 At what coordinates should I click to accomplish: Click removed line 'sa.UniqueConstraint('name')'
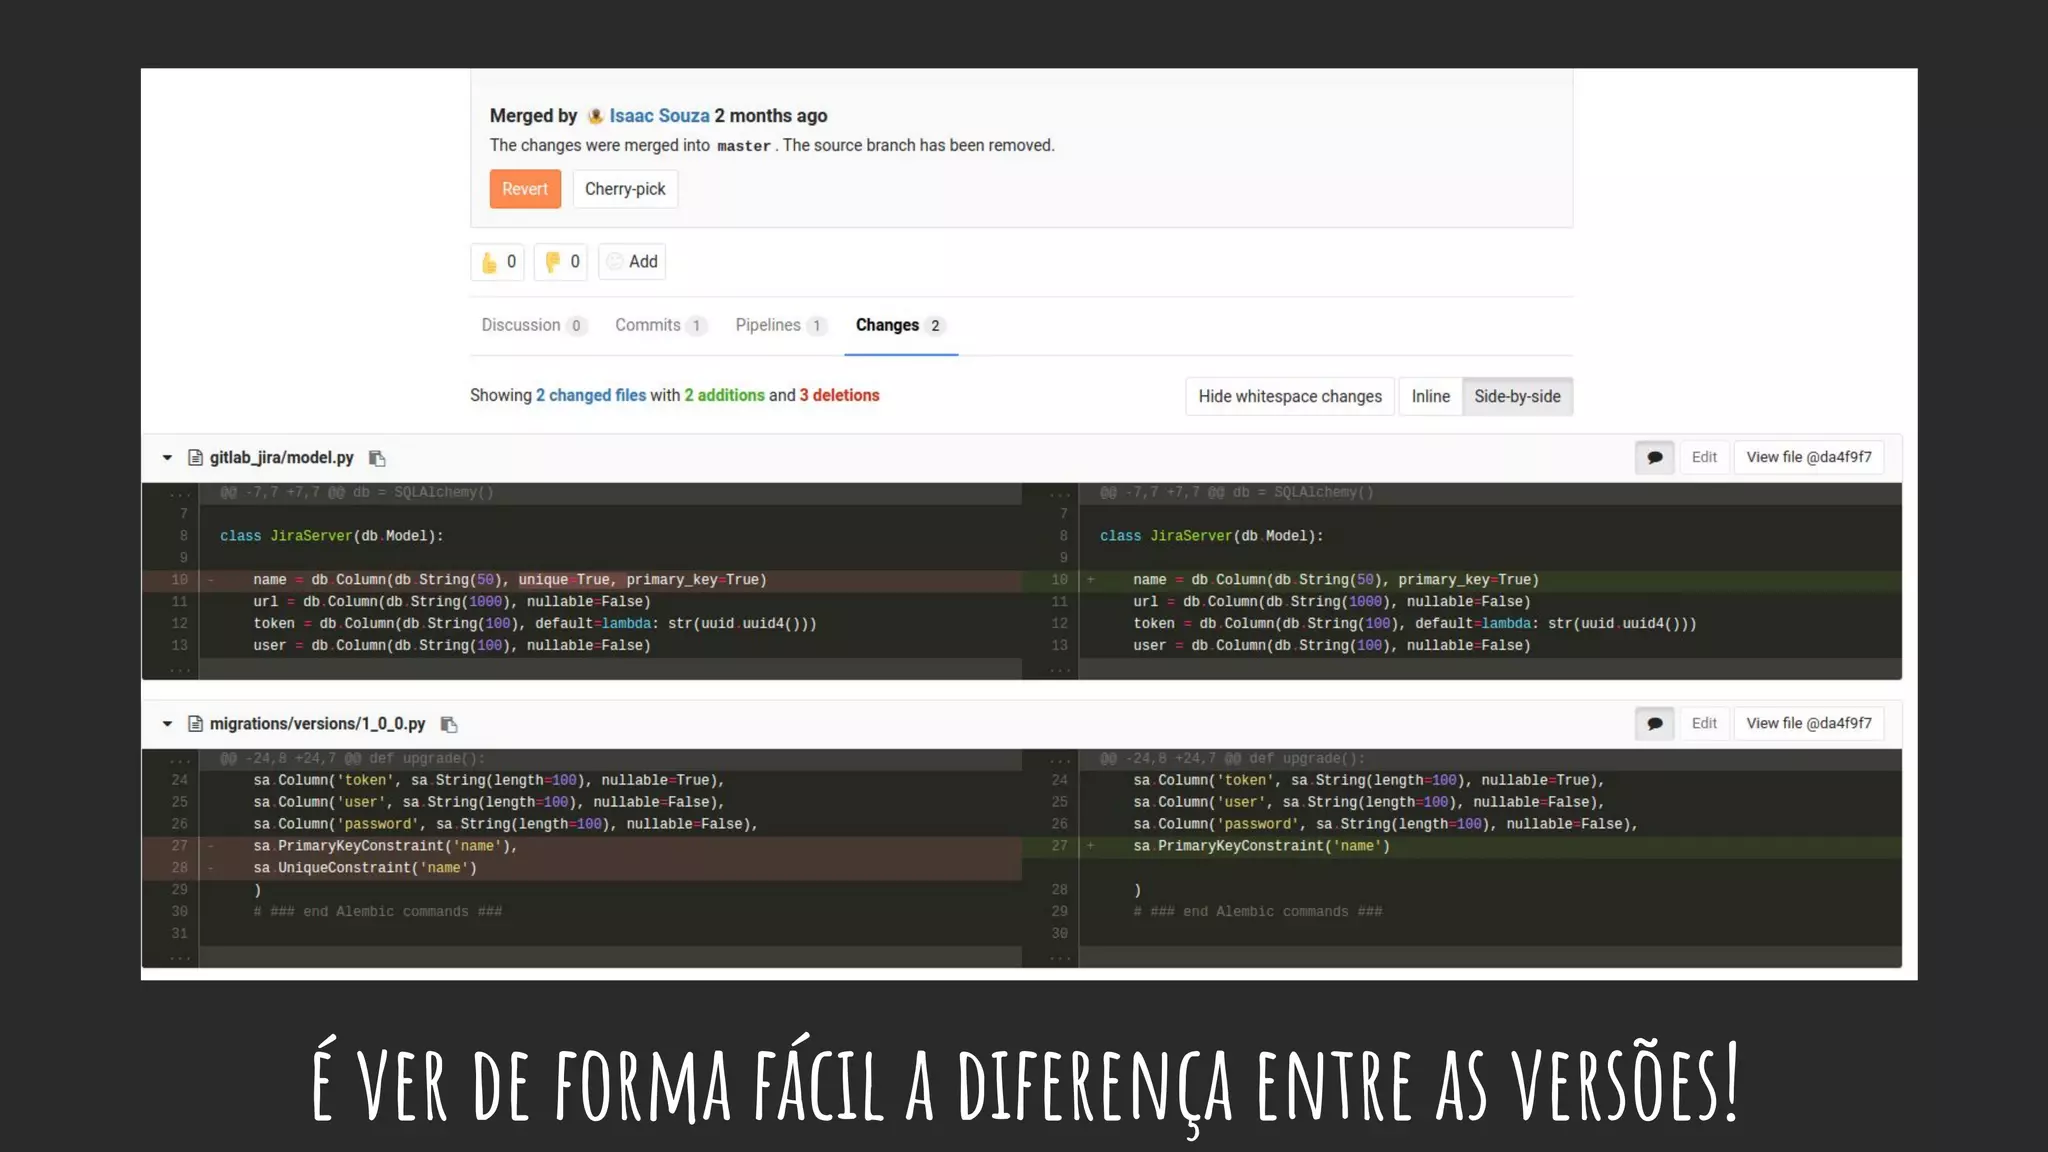coord(582,868)
